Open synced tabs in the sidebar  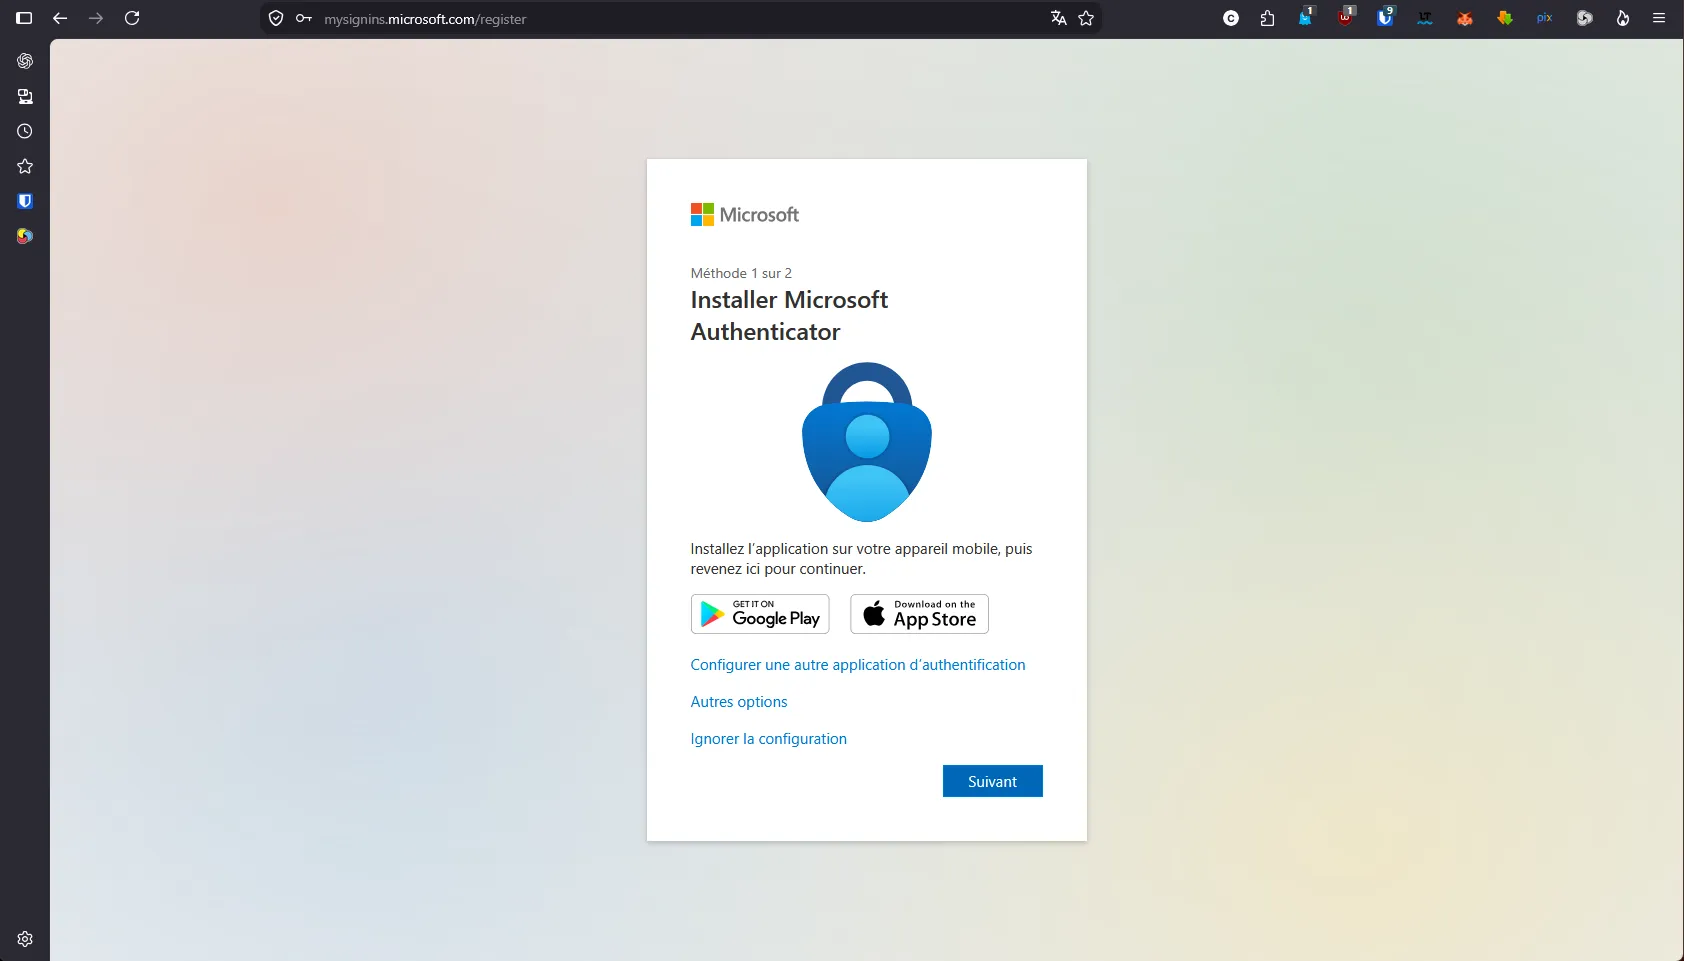click(25, 96)
